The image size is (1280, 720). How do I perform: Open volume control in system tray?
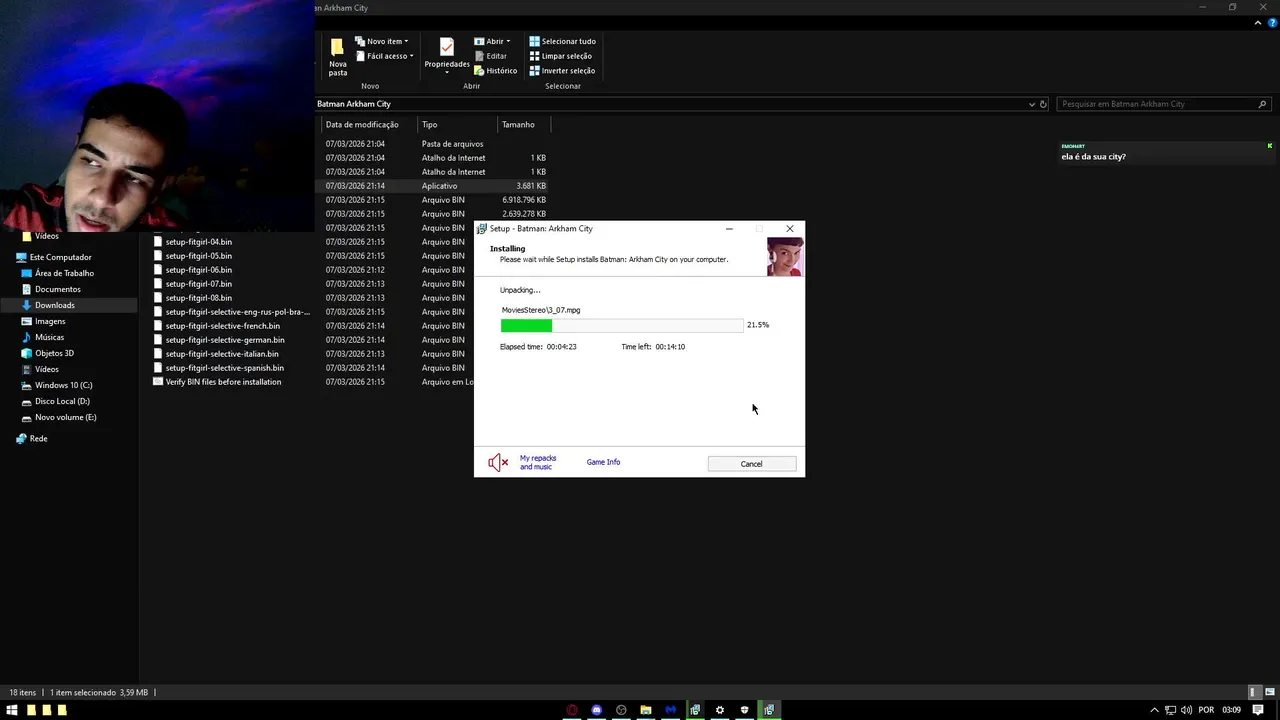coord(1186,710)
